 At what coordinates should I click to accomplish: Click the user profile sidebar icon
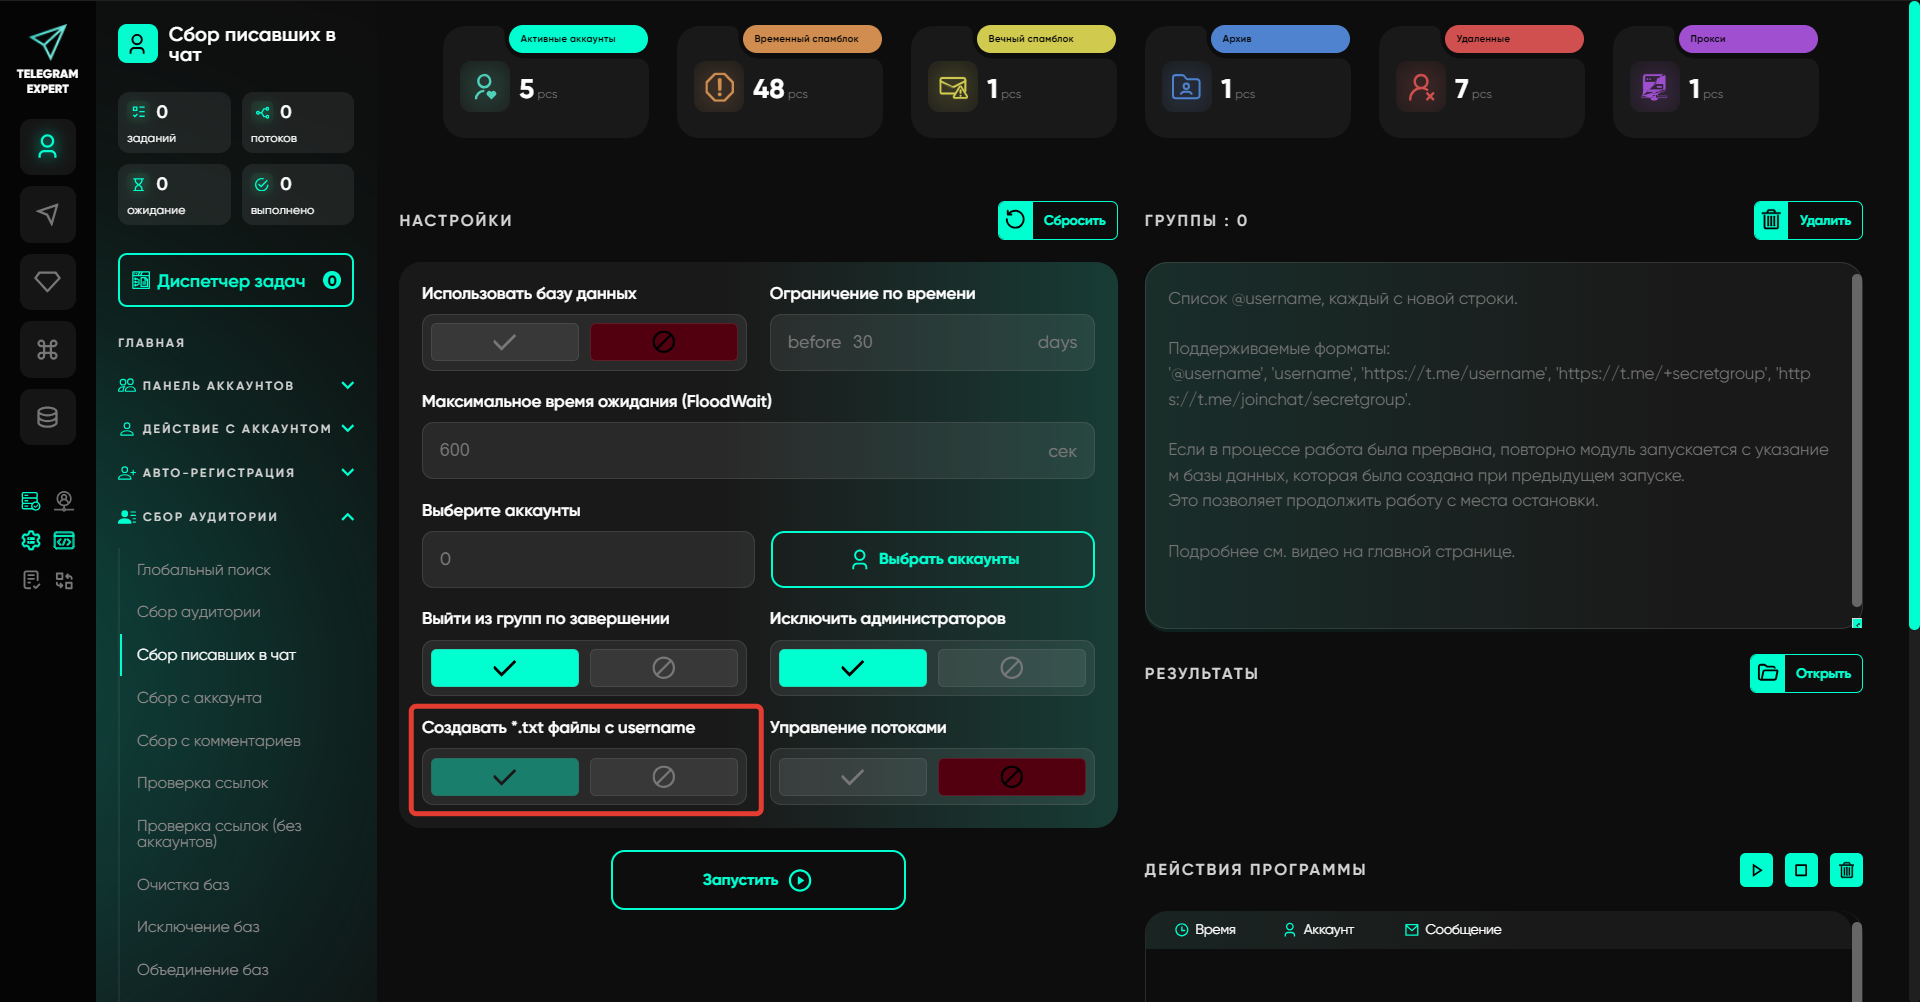(47, 147)
